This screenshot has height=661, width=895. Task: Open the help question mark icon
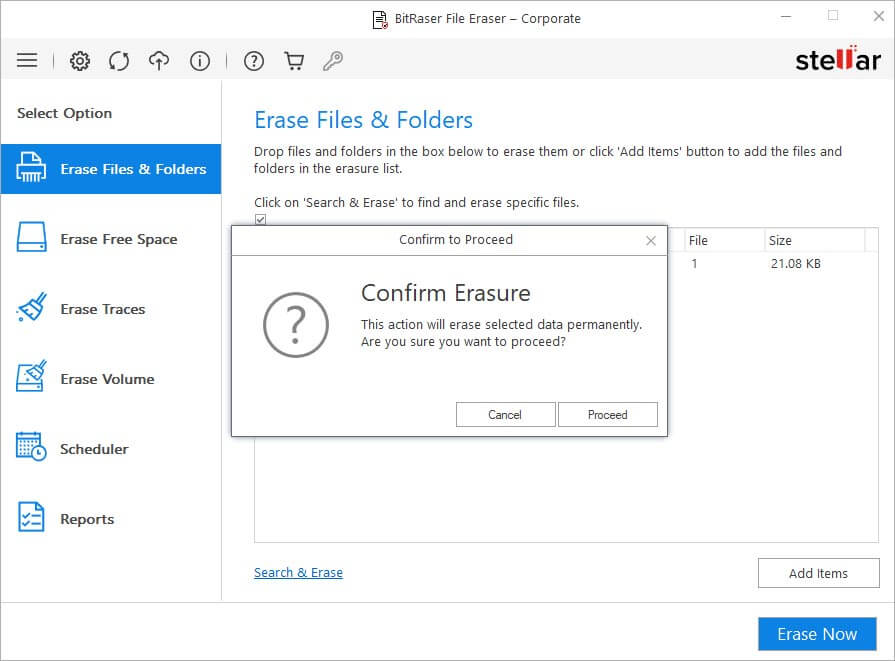[254, 61]
